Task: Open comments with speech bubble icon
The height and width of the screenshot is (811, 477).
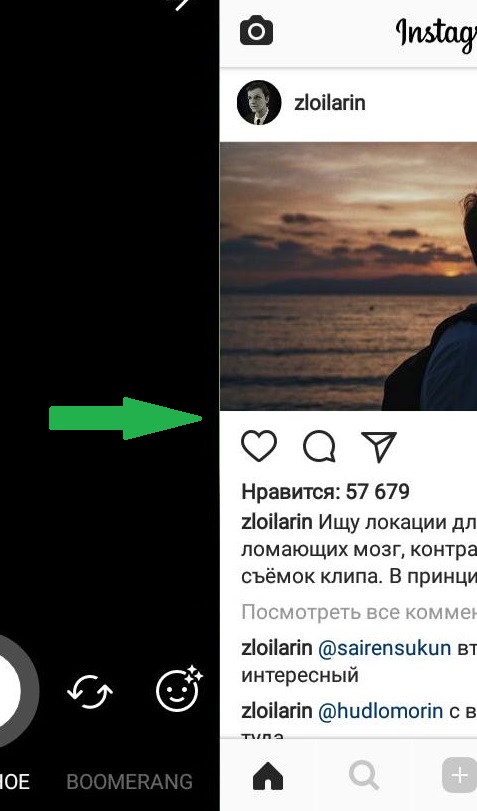Action: pos(319,446)
